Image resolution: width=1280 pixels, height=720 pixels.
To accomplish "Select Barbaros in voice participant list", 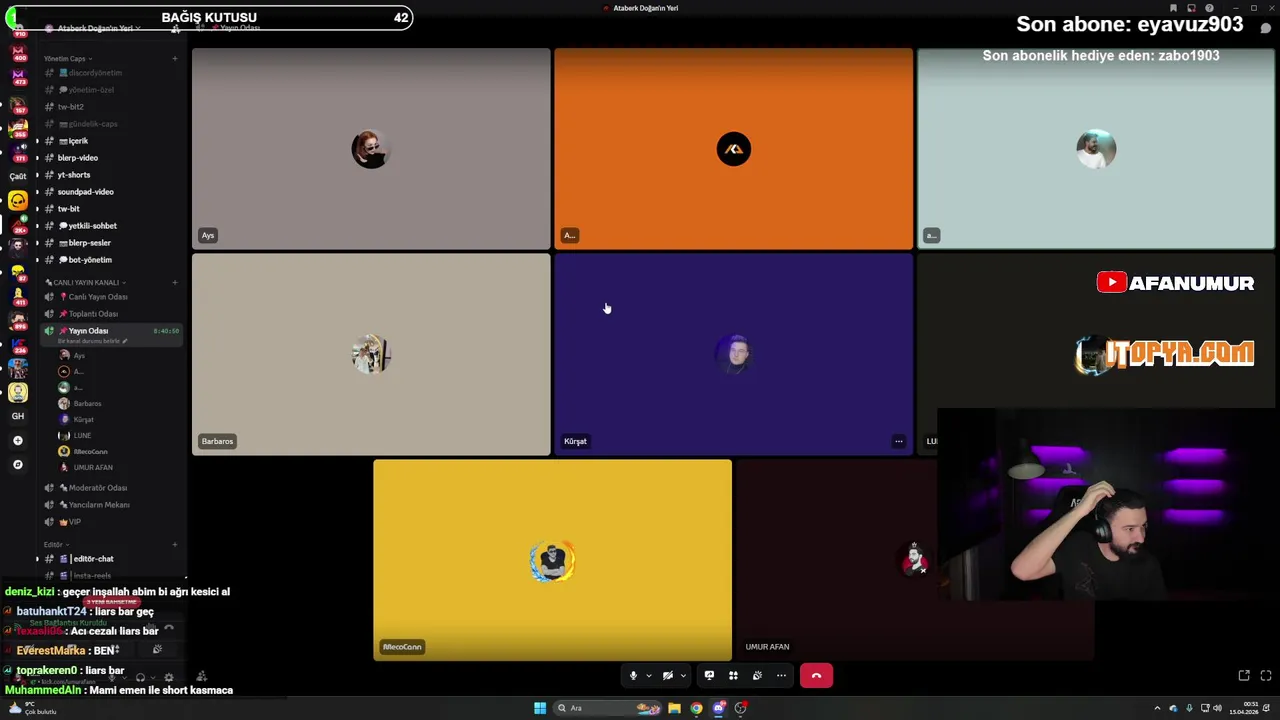I will click(x=118, y=404).
